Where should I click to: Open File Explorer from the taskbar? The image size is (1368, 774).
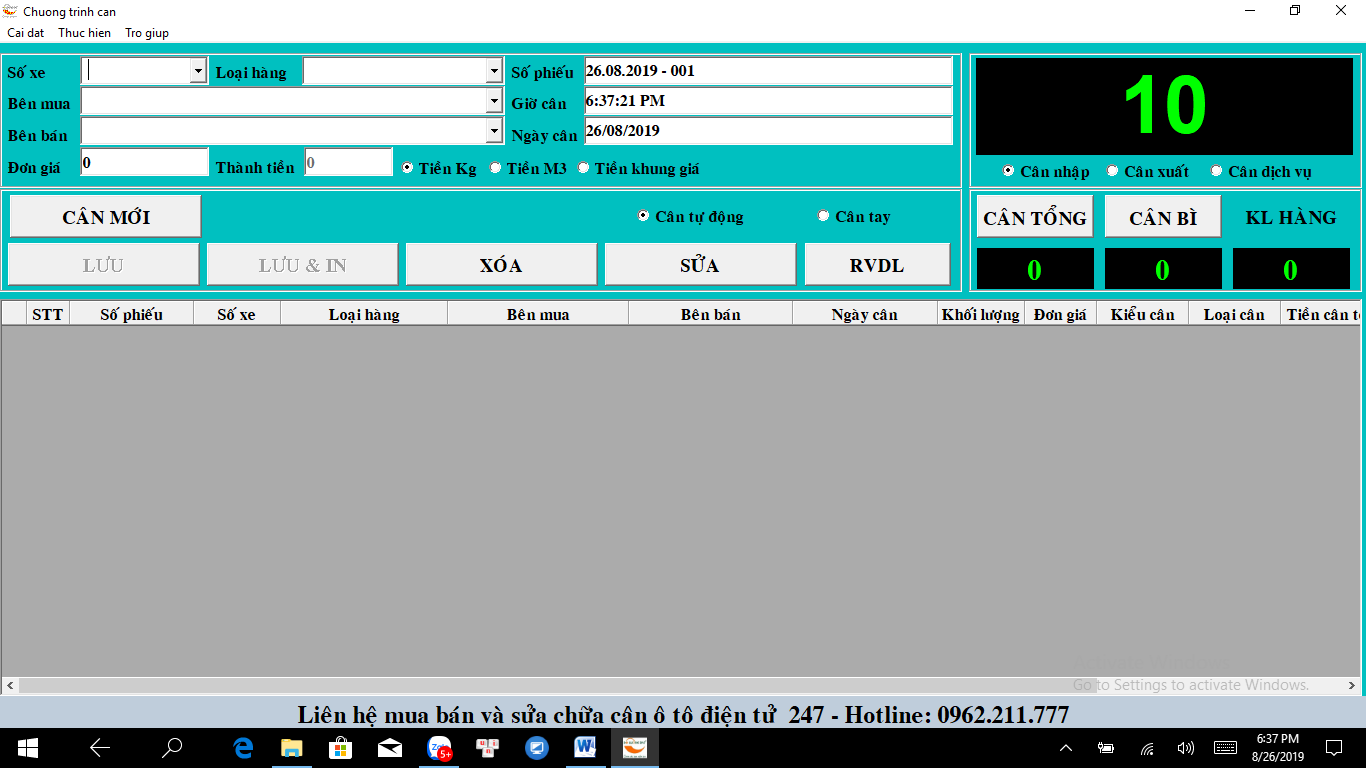click(x=292, y=748)
